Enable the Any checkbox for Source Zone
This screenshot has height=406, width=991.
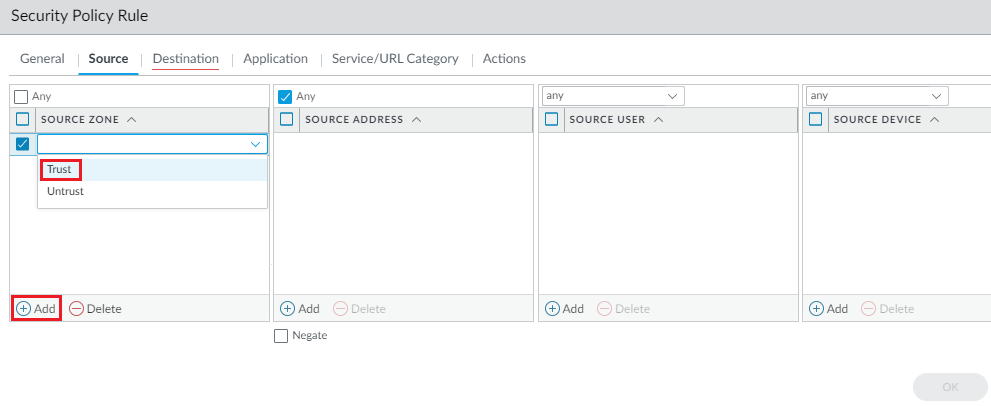tap(21, 97)
